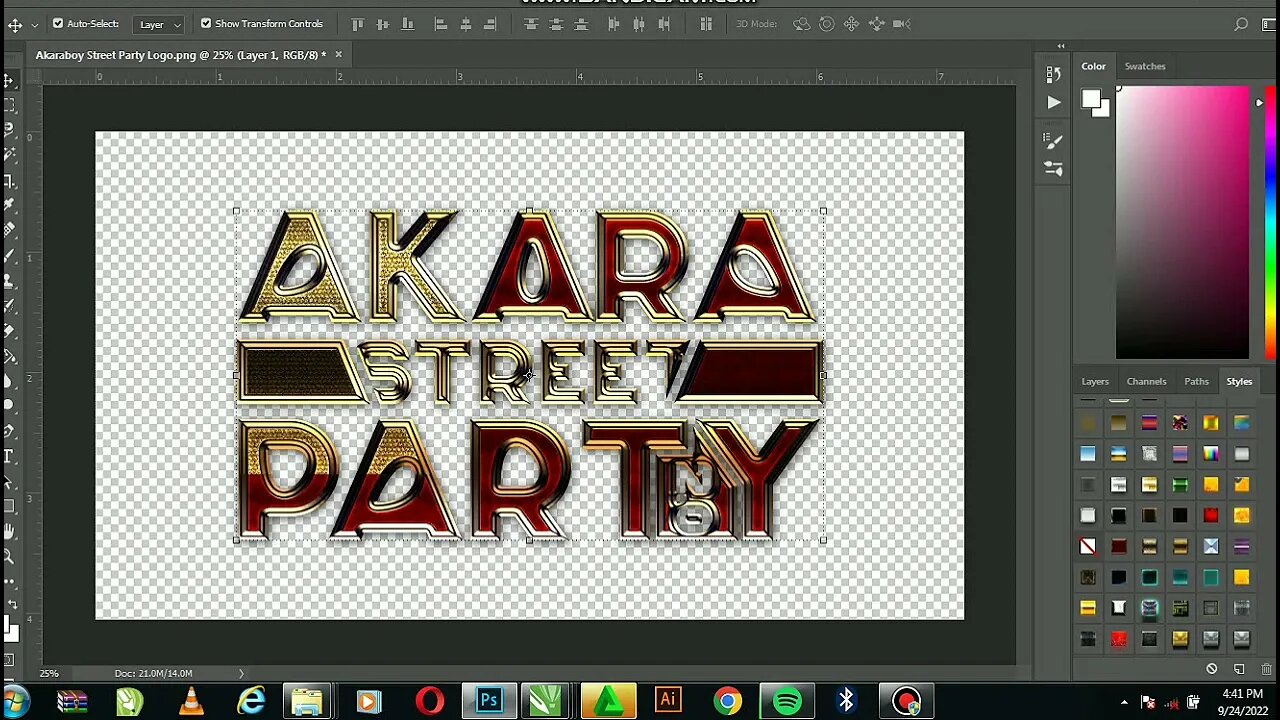Switch to the Color tab
The image size is (1280, 720).
click(1093, 66)
